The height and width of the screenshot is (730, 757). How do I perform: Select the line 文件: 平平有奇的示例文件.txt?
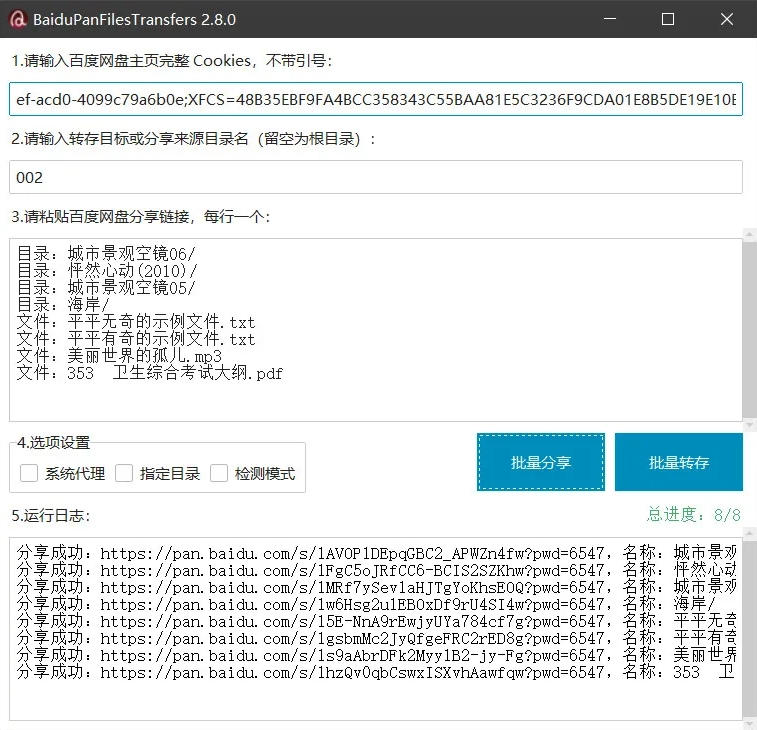pyautogui.click(x=136, y=339)
